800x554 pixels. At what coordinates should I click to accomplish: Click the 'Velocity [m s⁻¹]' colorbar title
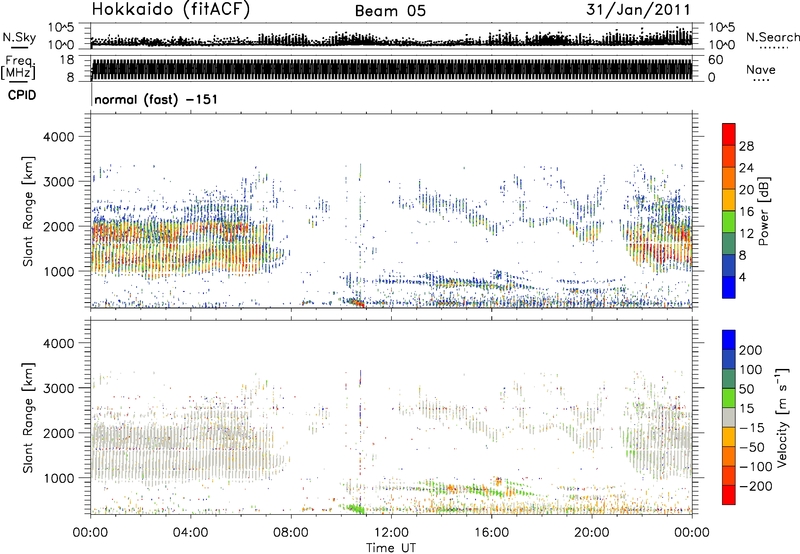(781, 417)
